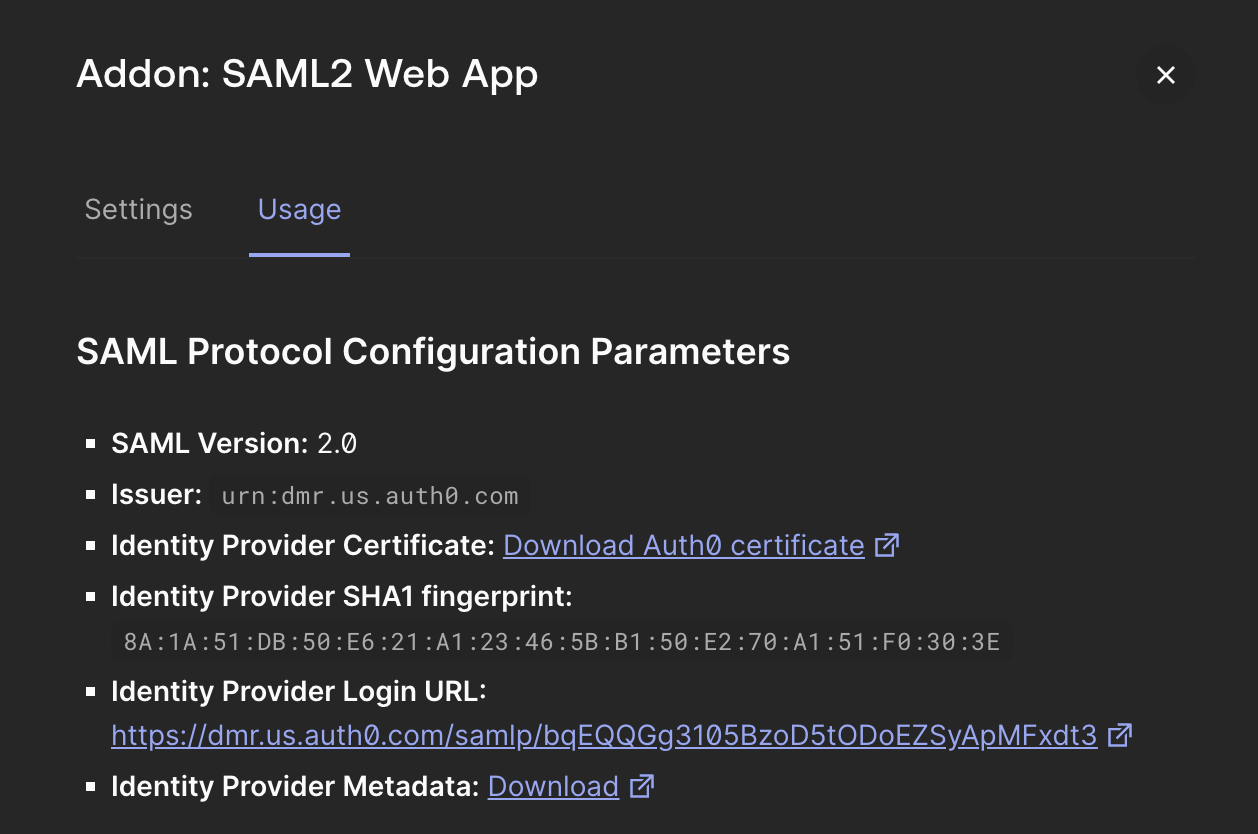1258x834 pixels.
Task: Click the bullet marker next to Identity Provider Certificate
Action: coord(88,544)
